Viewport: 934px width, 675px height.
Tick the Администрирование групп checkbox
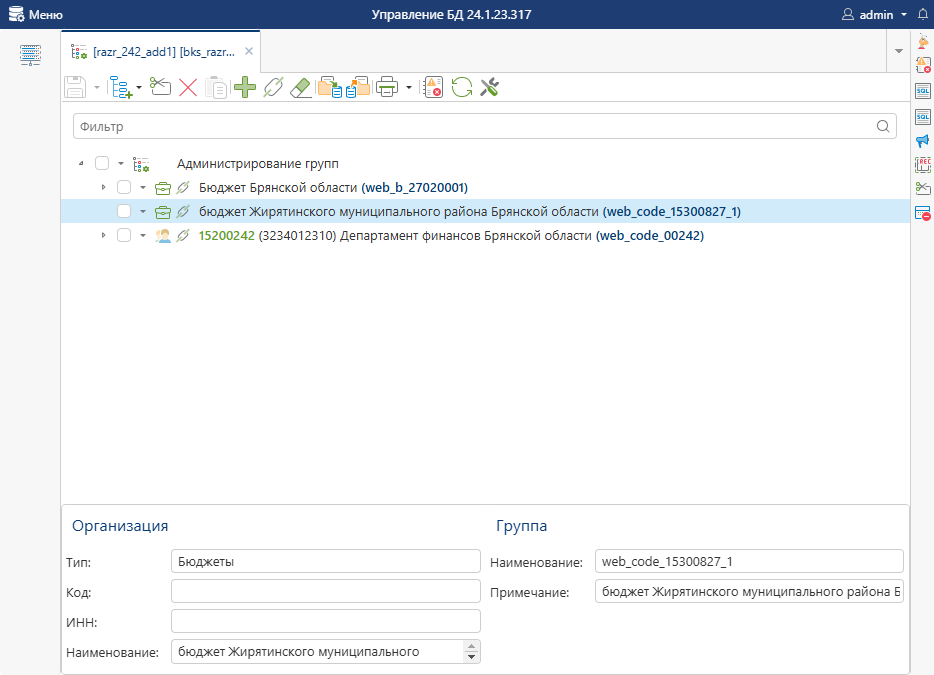102,163
